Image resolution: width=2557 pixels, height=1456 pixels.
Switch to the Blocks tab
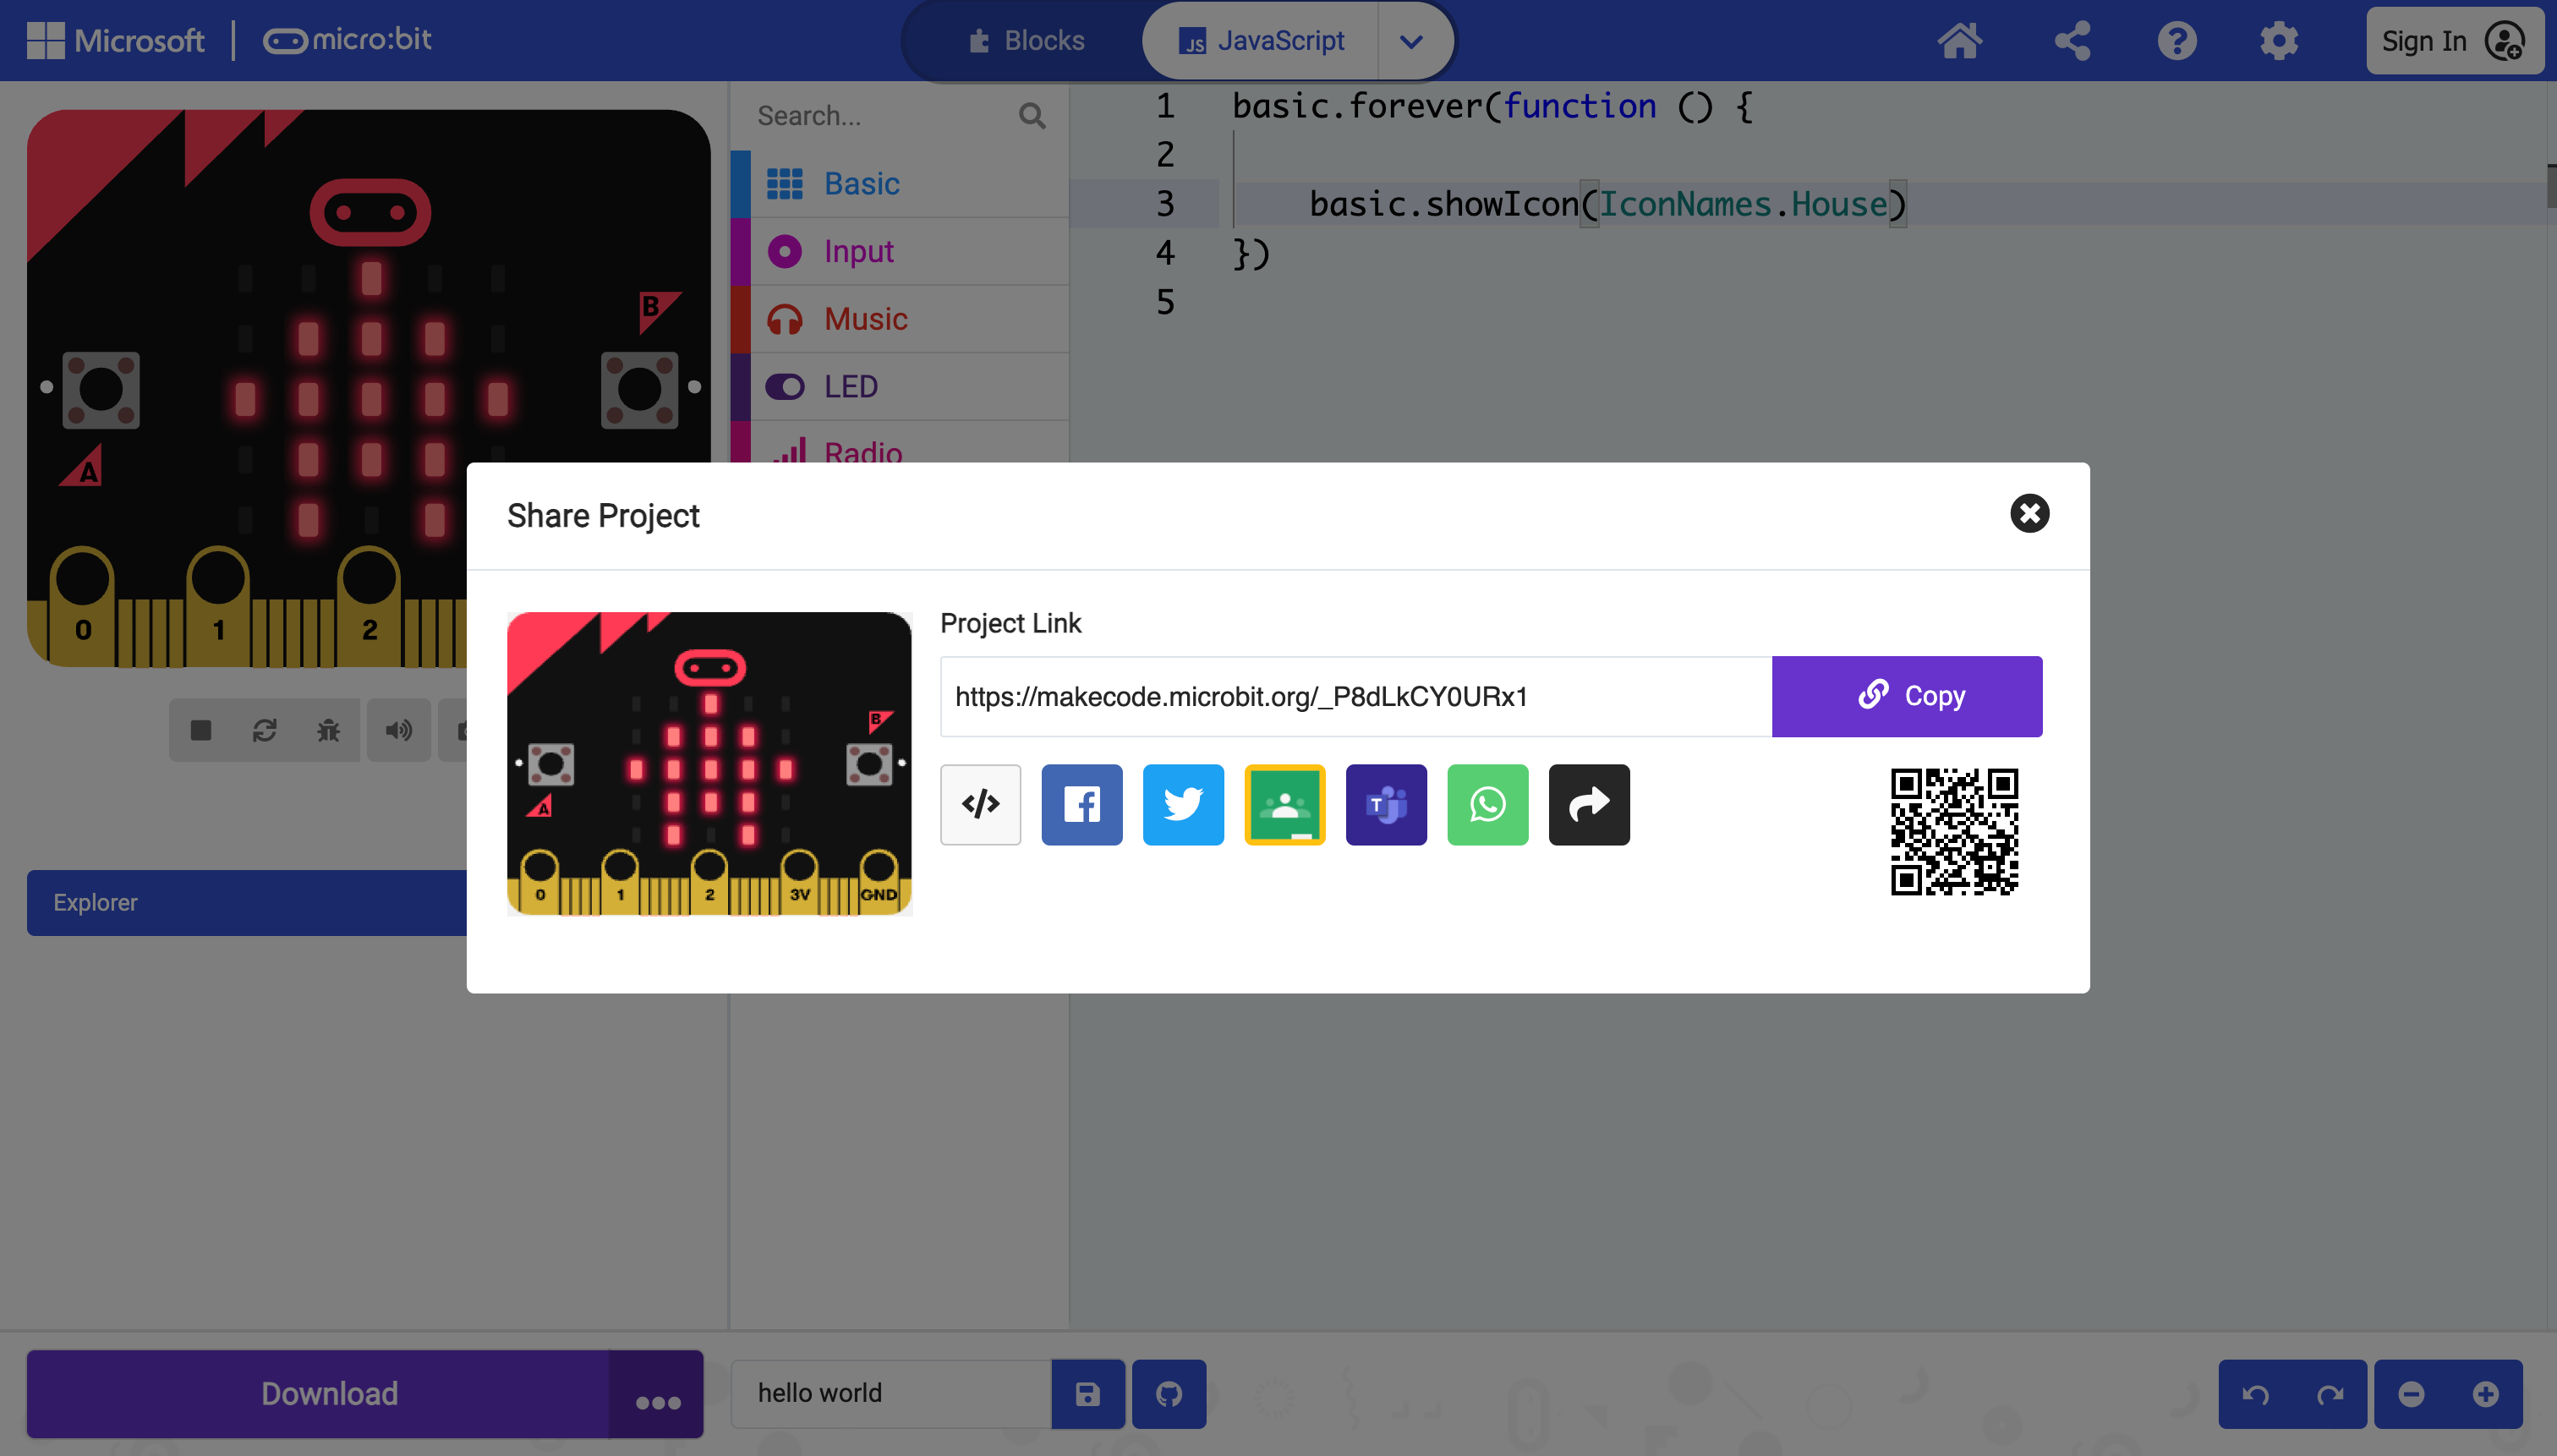point(1027,41)
